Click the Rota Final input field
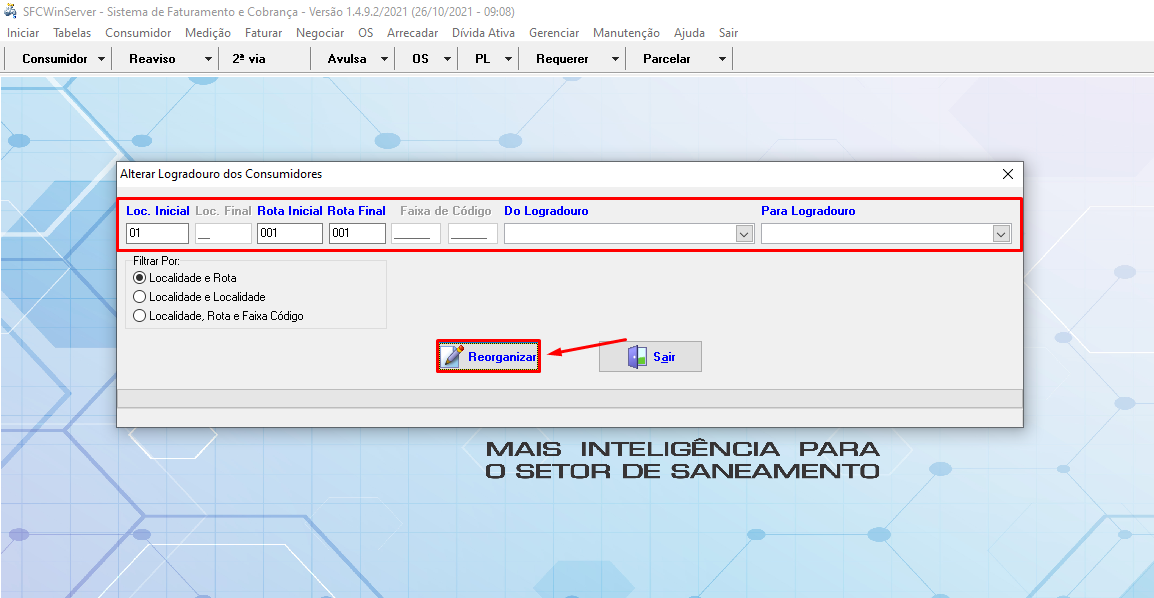Image resolution: width=1154 pixels, height=598 pixels. coord(357,234)
